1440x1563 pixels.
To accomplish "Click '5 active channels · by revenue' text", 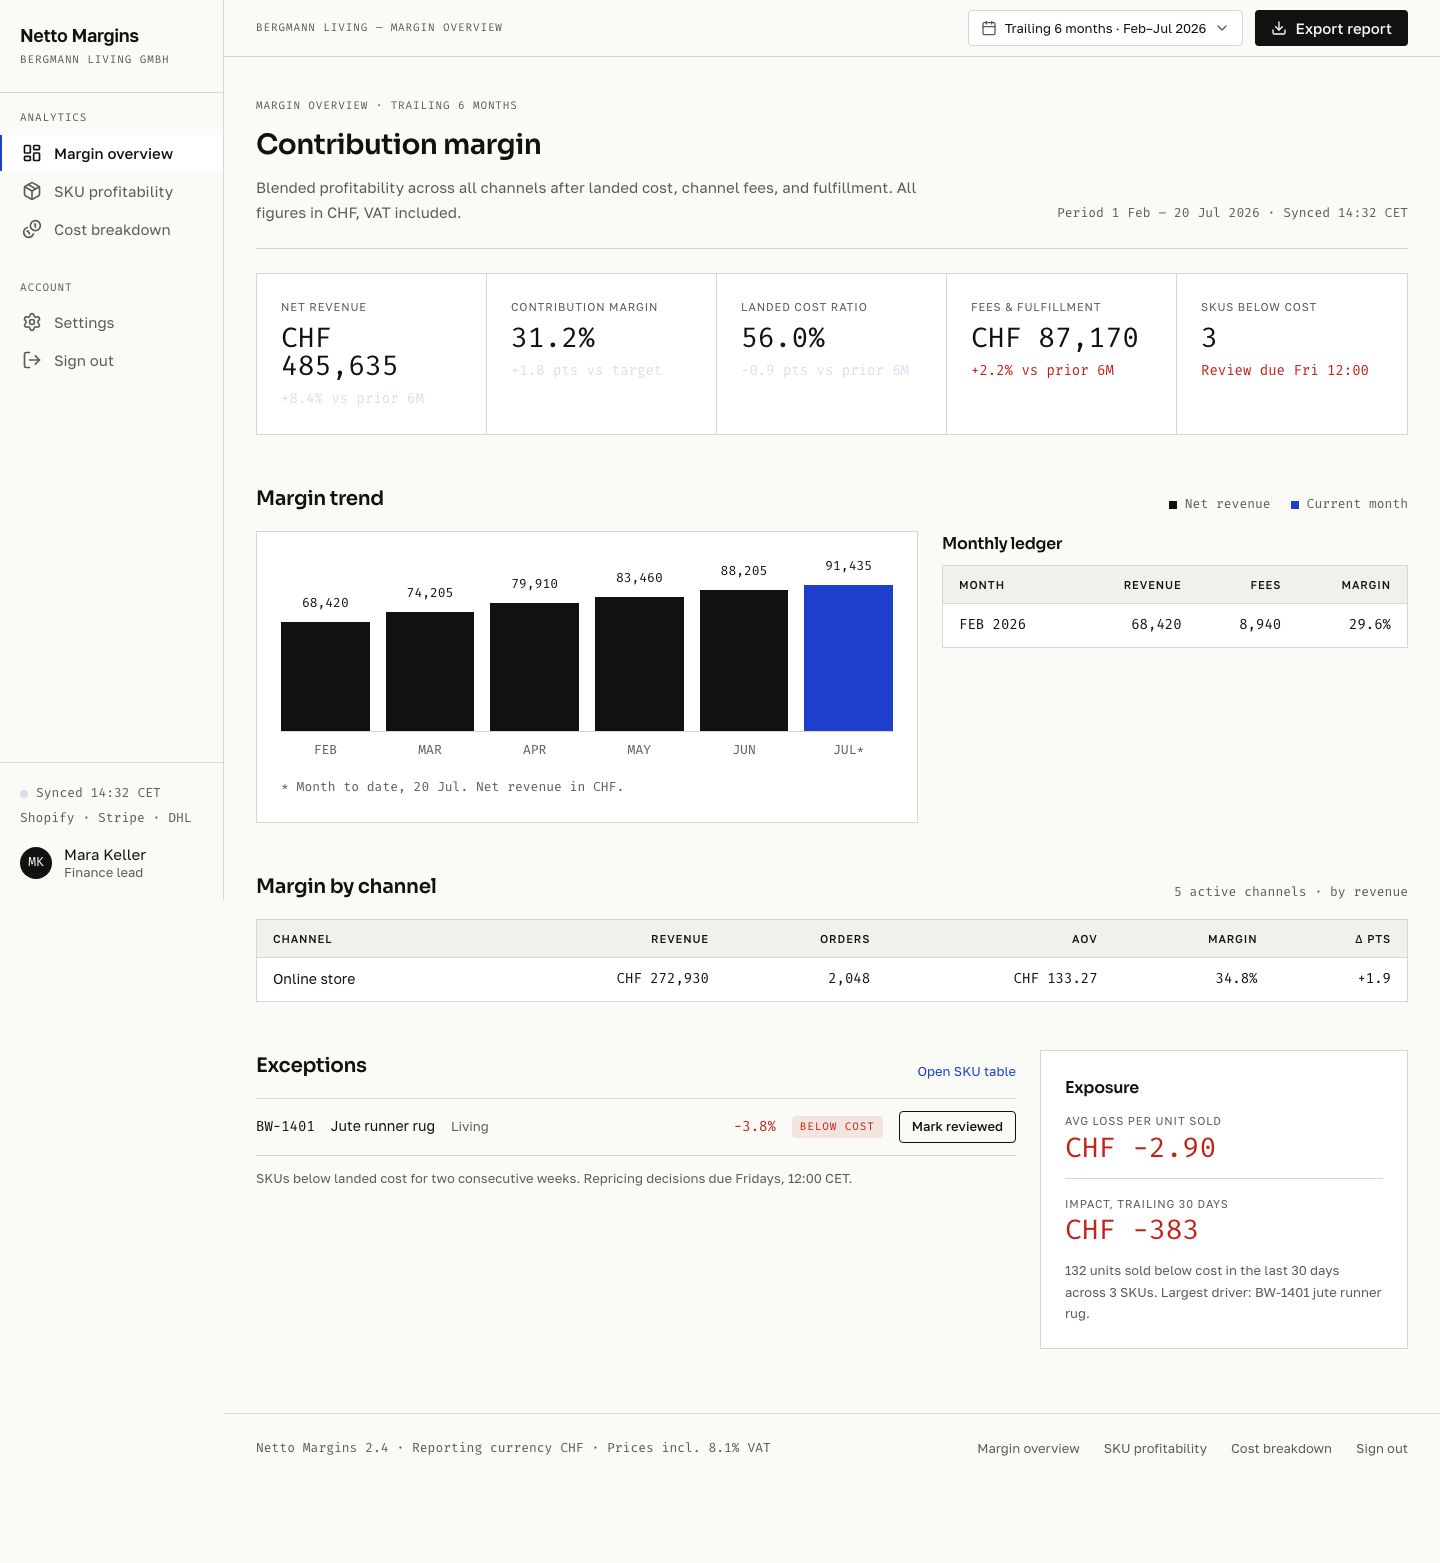I will (x=1290, y=892).
